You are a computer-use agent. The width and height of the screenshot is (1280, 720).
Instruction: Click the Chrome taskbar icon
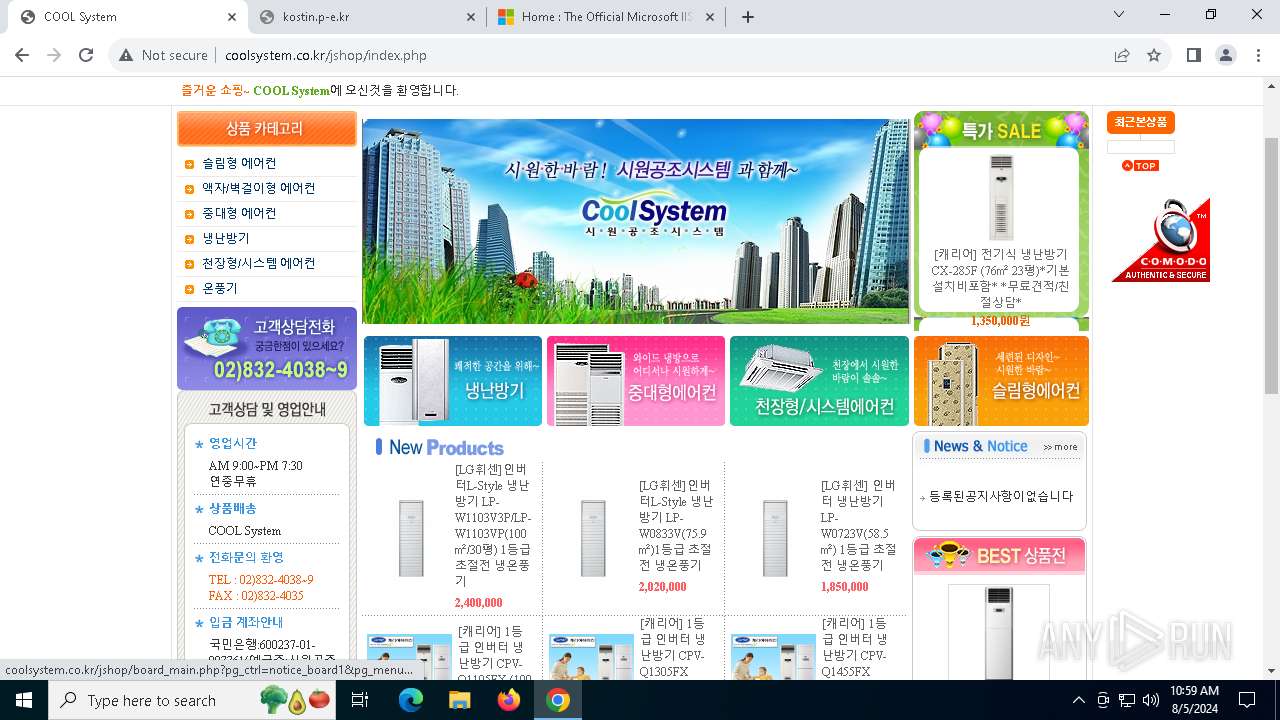558,700
